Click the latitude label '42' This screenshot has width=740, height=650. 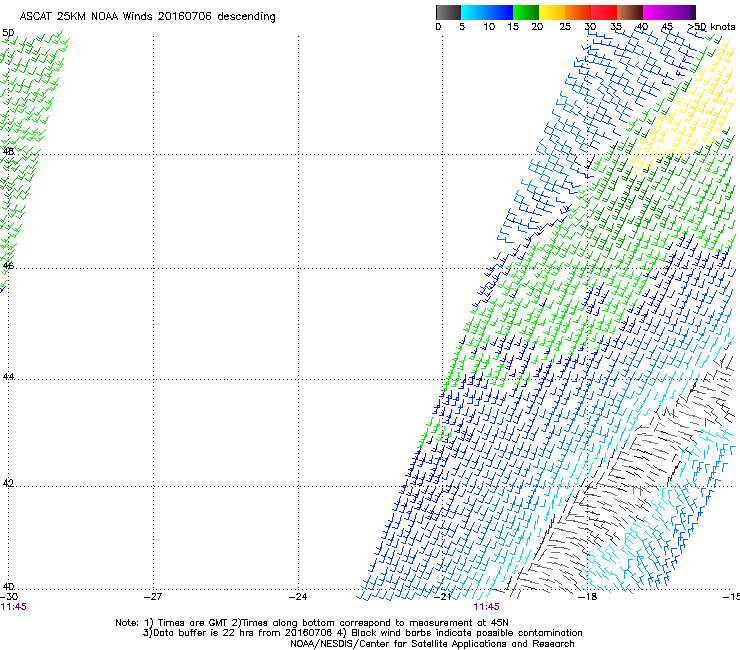[x=8, y=483]
